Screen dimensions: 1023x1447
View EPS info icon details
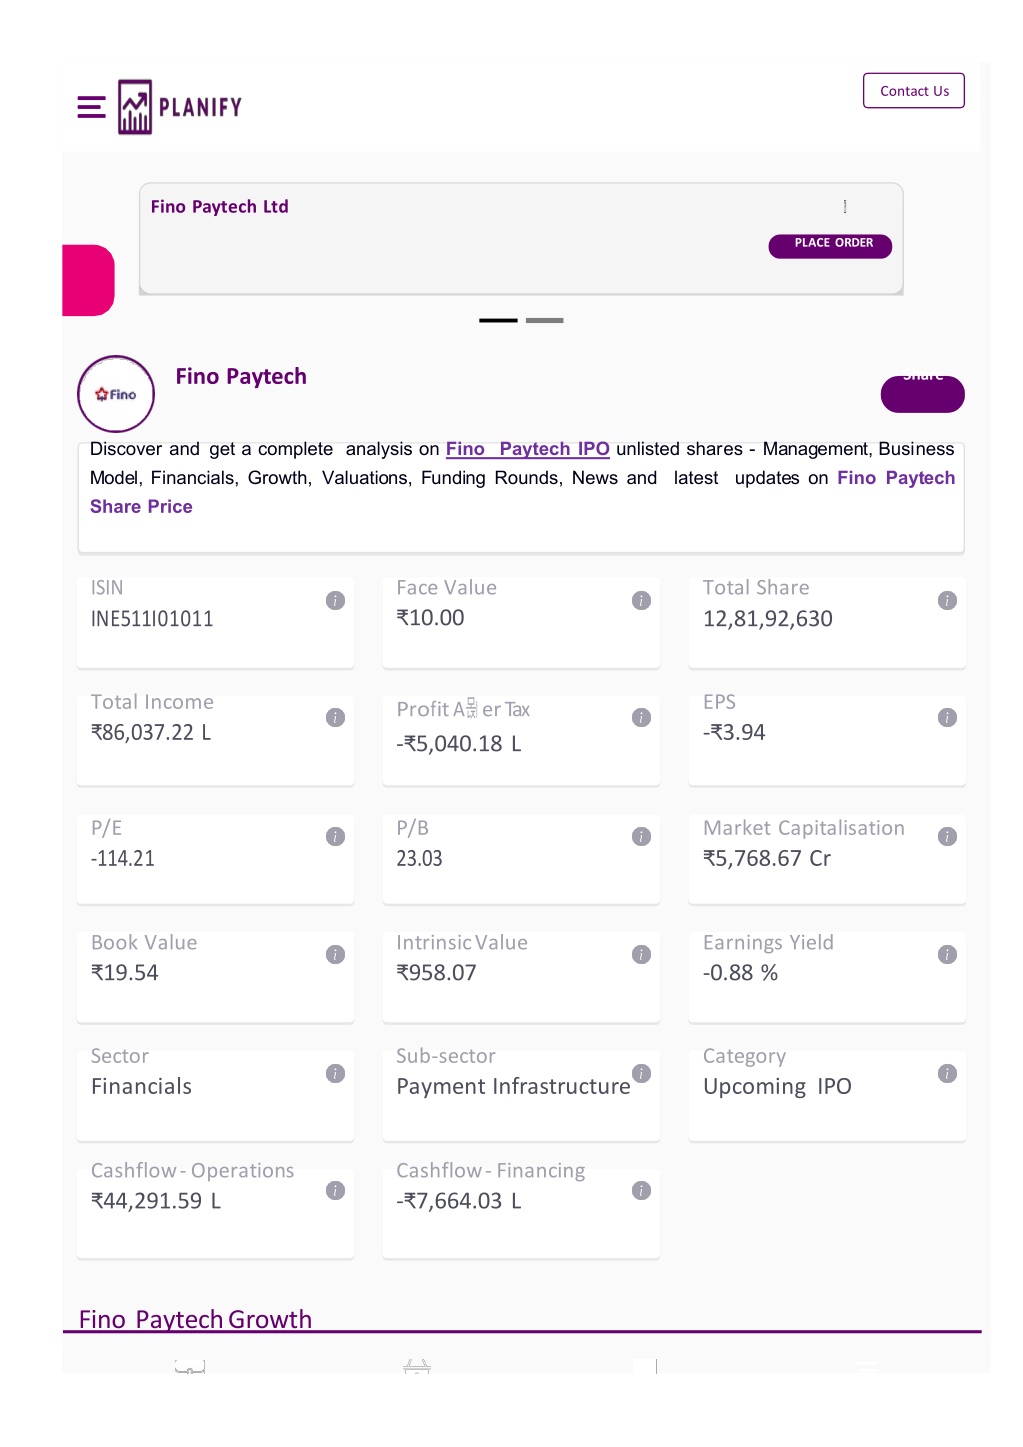coord(947,717)
